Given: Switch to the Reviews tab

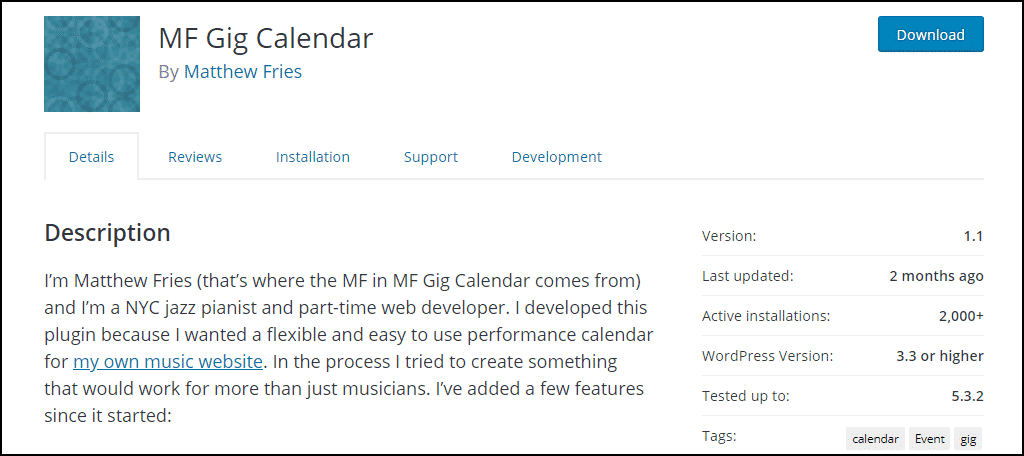Looking at the screenshot, I should (x=195, y=157).
